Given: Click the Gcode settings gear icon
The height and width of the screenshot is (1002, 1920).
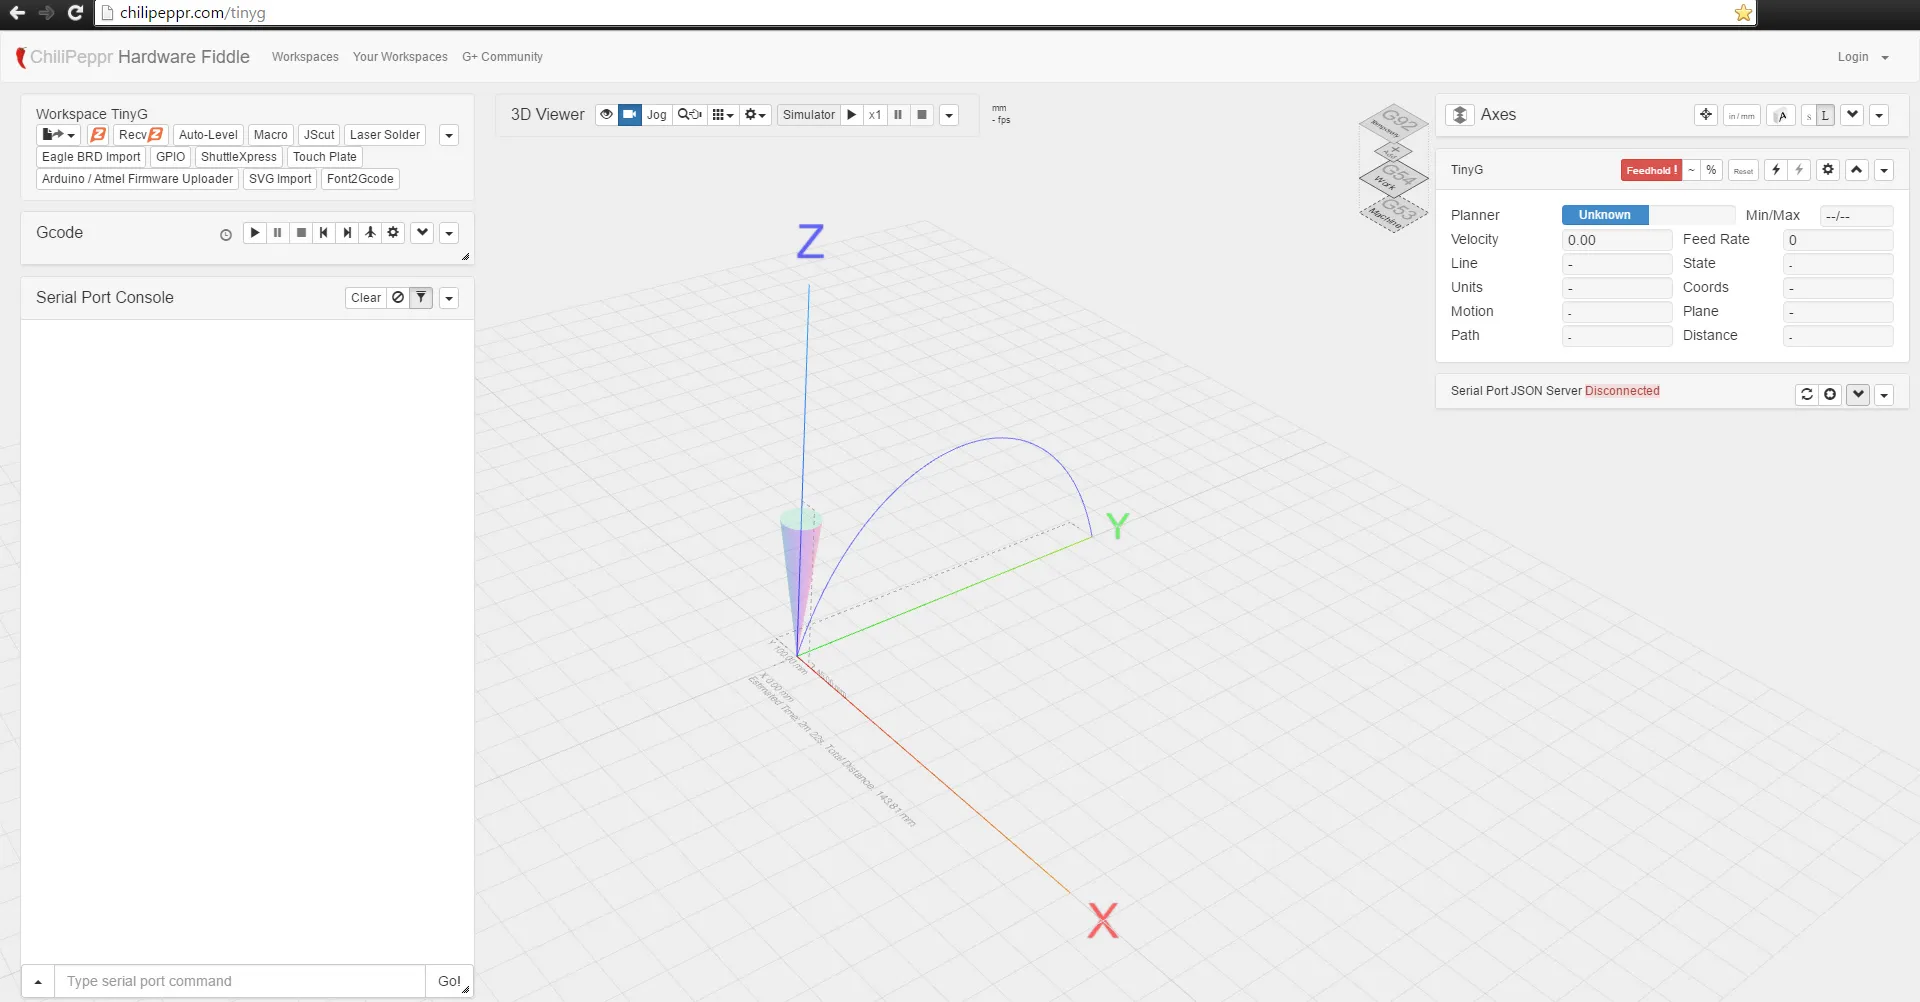Looking at the screenshot, I should pyautogui.click(x=393, y=233).
